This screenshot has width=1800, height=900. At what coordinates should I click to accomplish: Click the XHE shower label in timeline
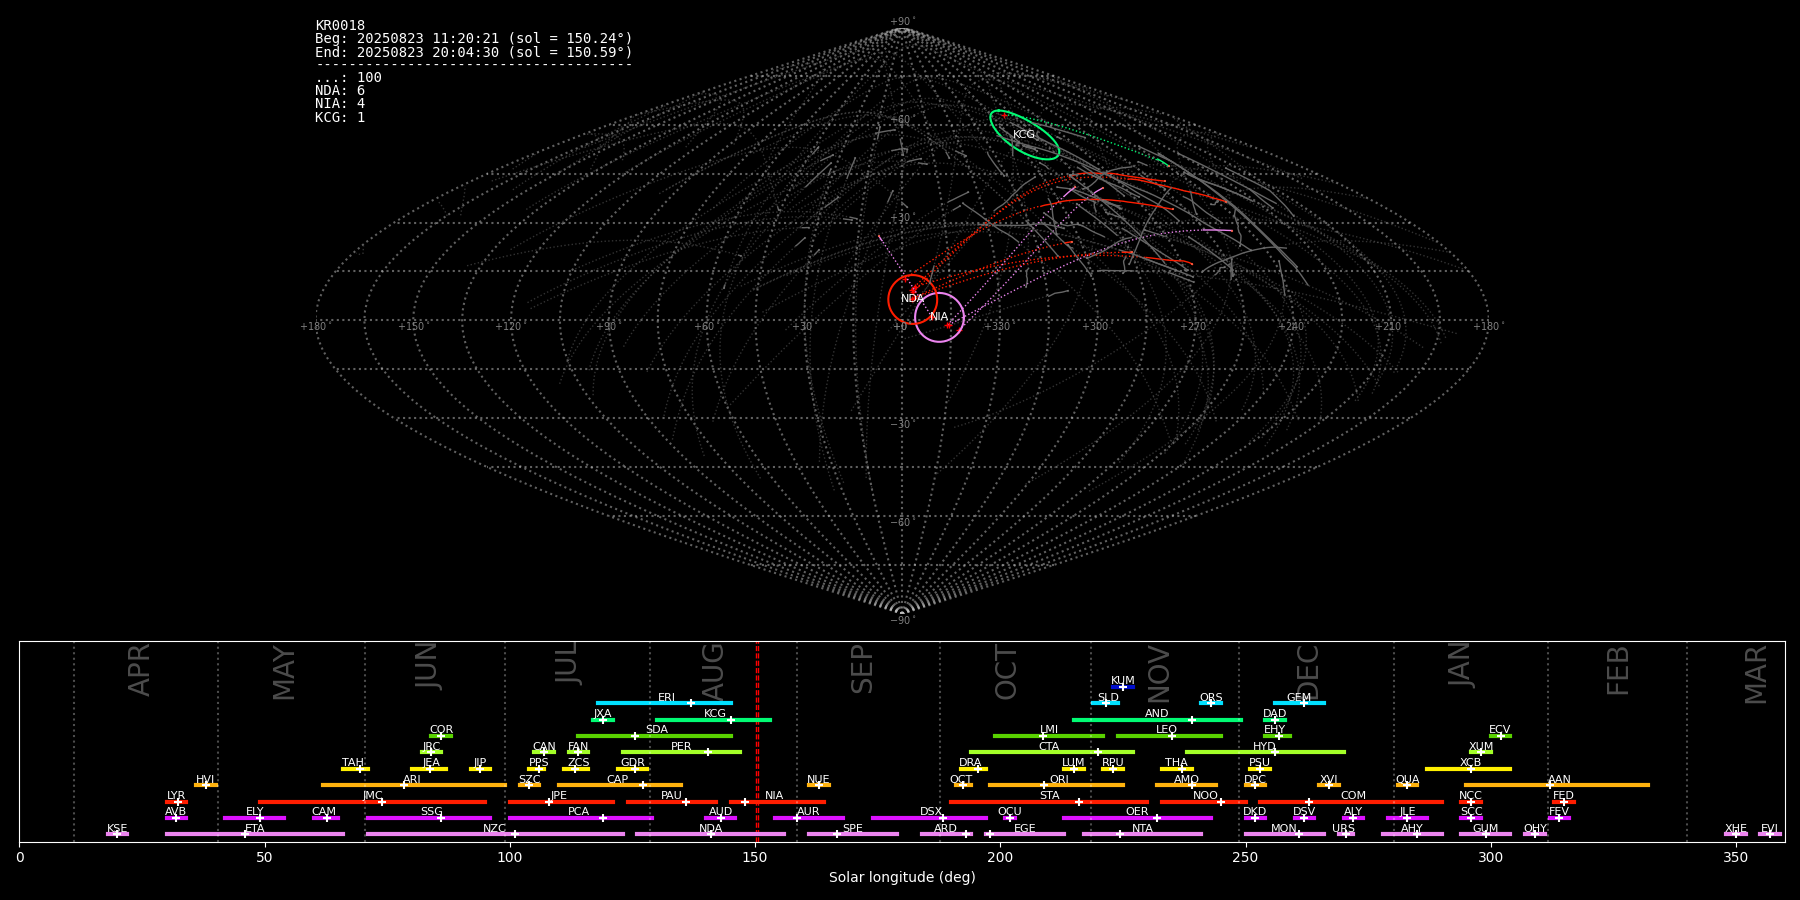[1736, 829]
